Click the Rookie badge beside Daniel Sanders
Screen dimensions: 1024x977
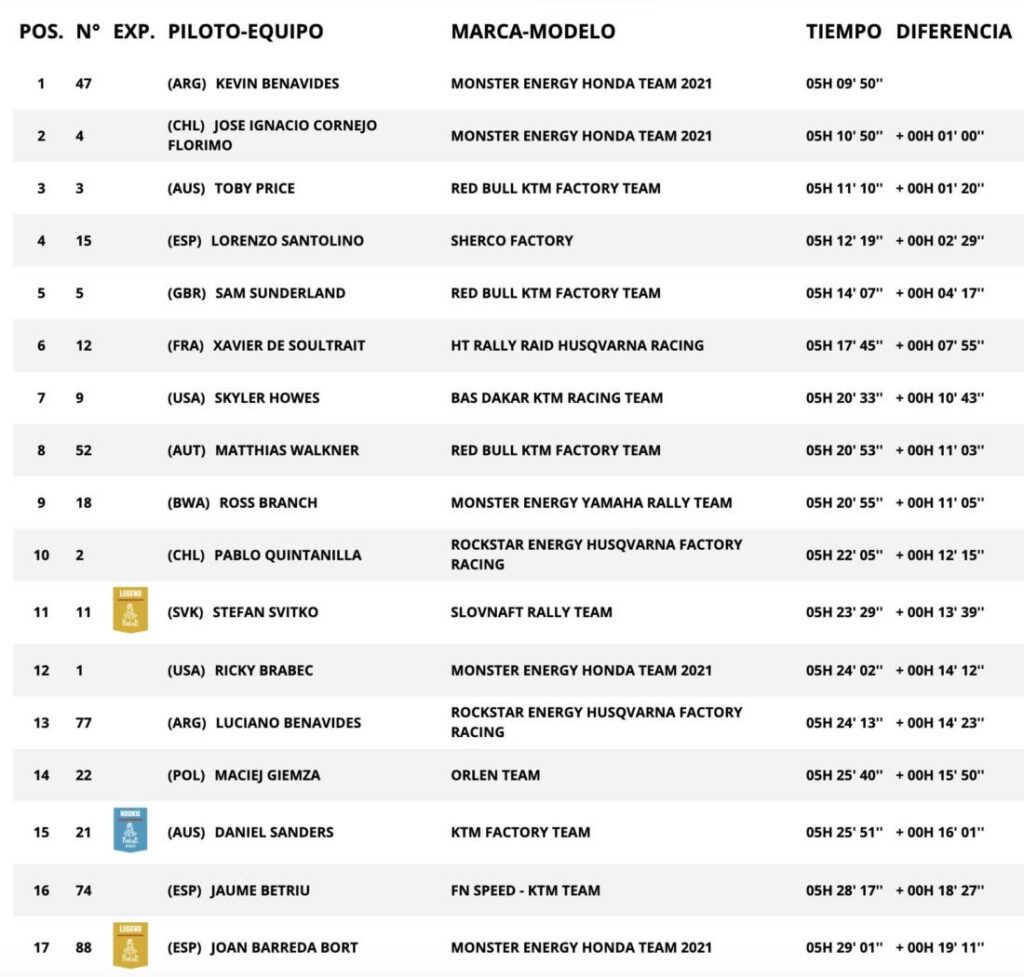tap(130, 831)
